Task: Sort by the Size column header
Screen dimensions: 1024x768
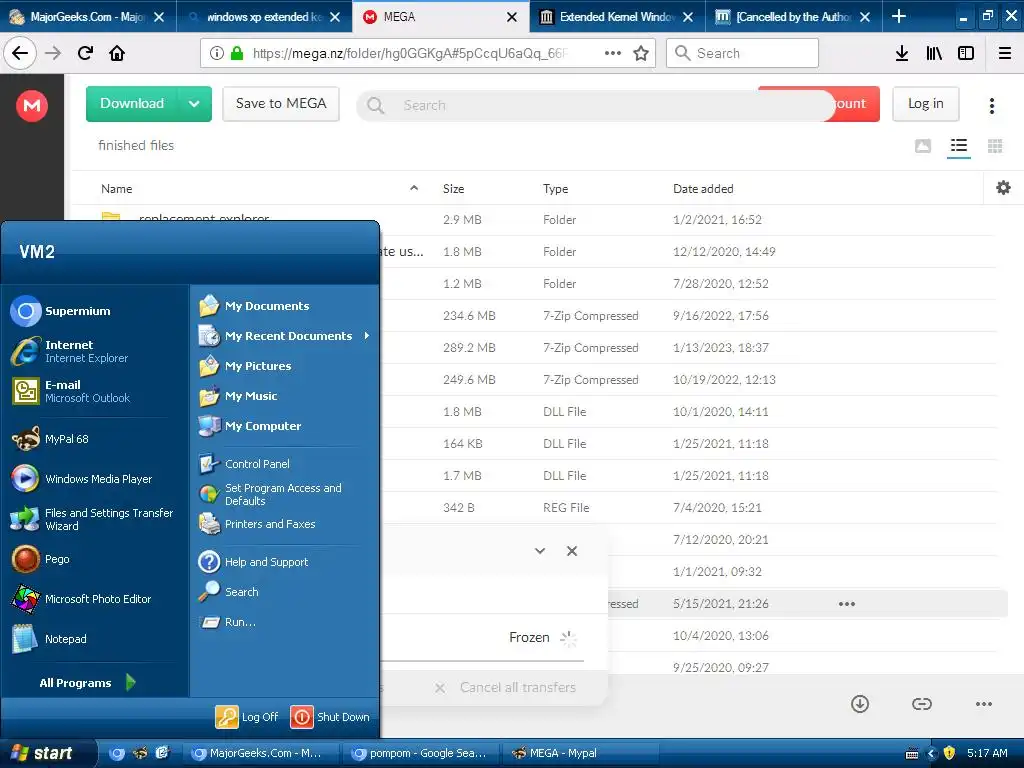Action: coord(453,189)
